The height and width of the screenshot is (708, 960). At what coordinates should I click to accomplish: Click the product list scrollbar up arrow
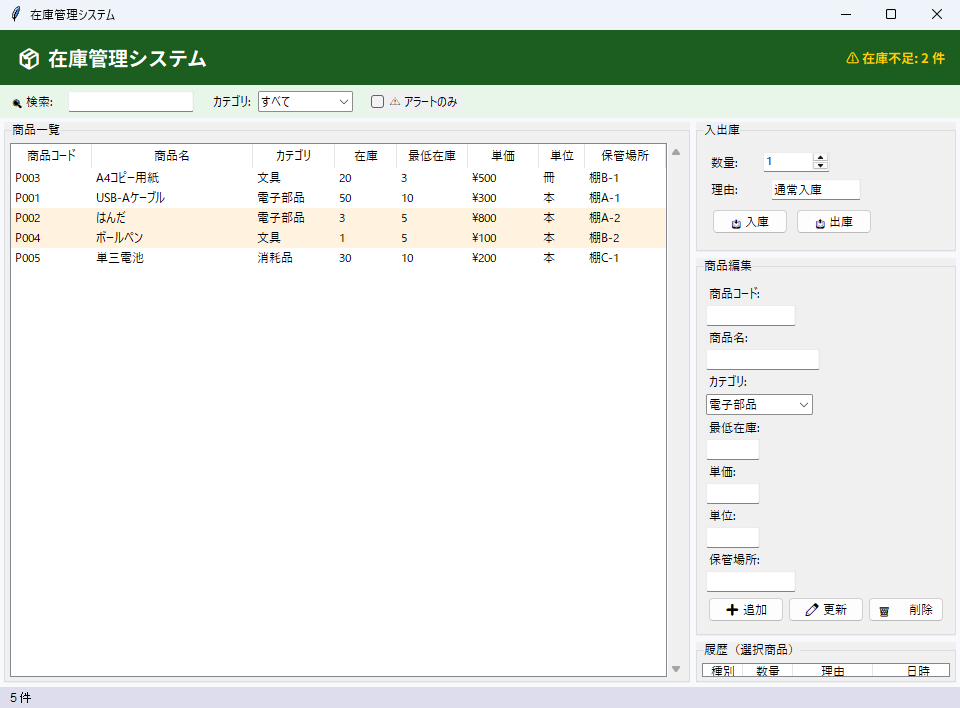tap(676, 152)
